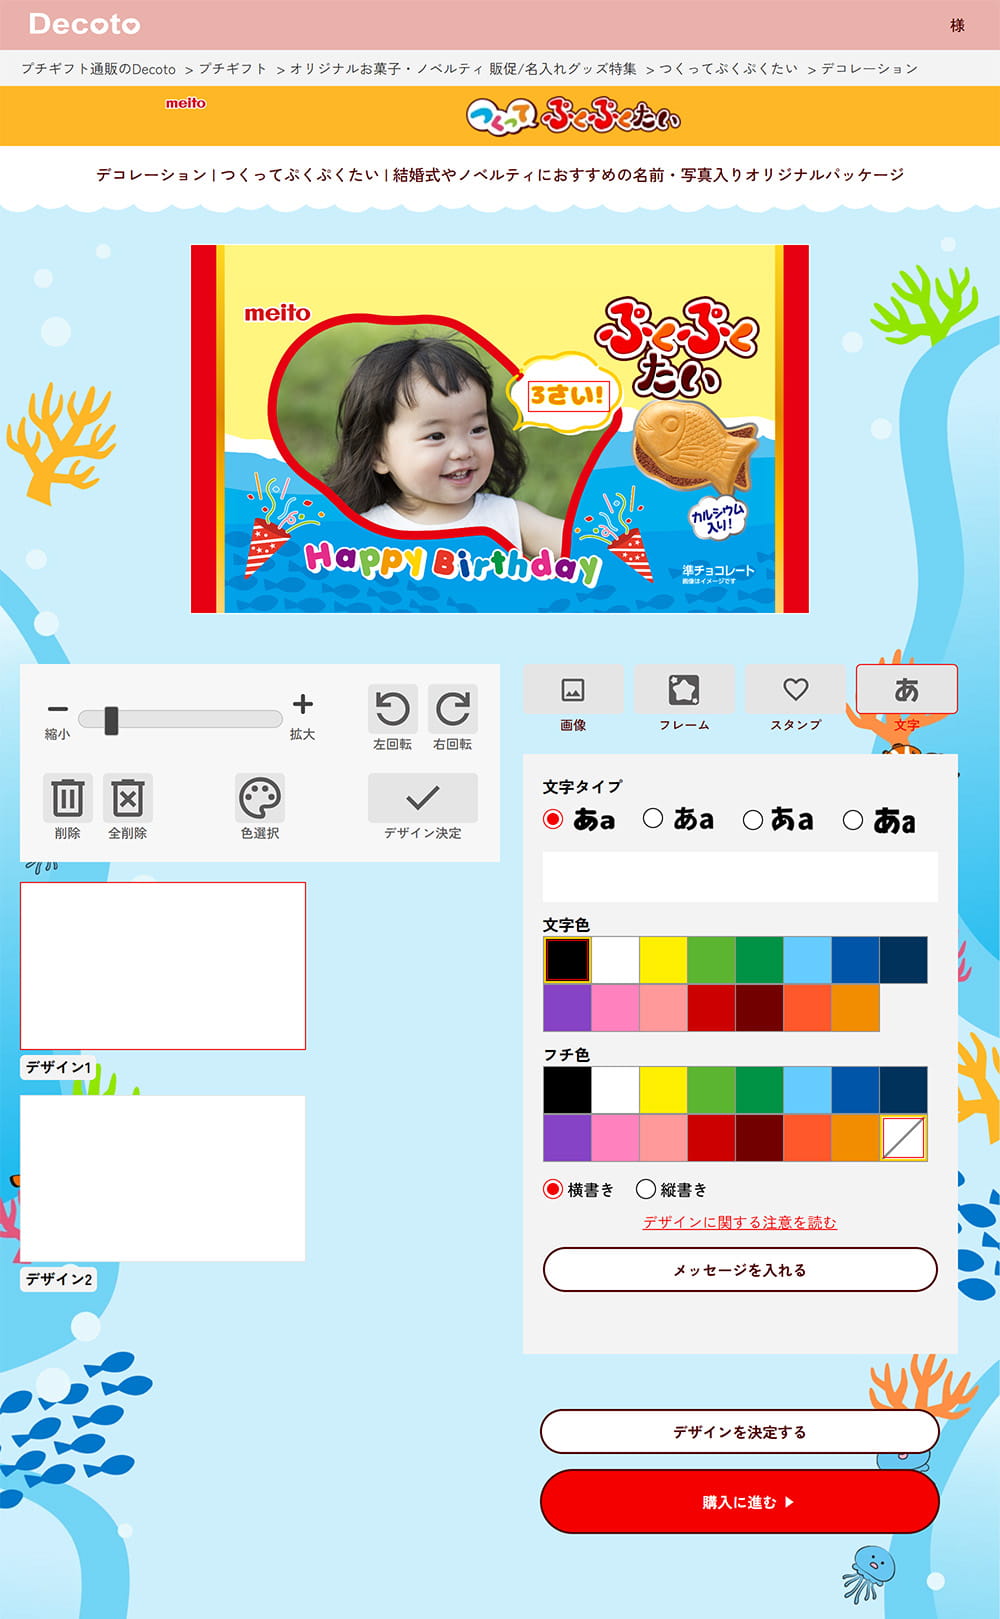The image size is (1000, 1619).
Task: Confirm design with the checkmark button
Action: [x=422, y=798]
